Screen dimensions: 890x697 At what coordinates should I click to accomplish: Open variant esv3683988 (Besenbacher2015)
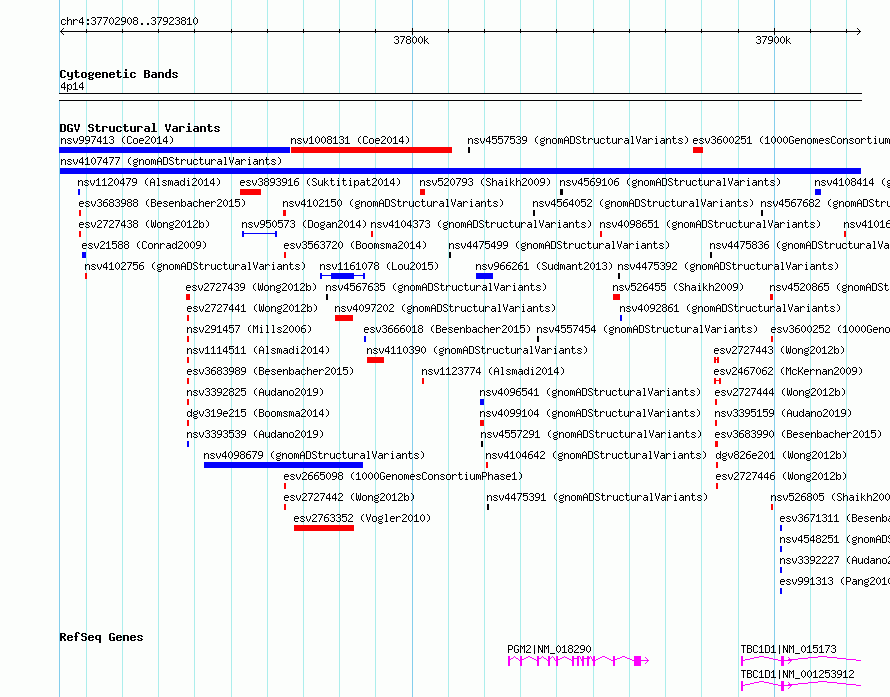point(162,203)
